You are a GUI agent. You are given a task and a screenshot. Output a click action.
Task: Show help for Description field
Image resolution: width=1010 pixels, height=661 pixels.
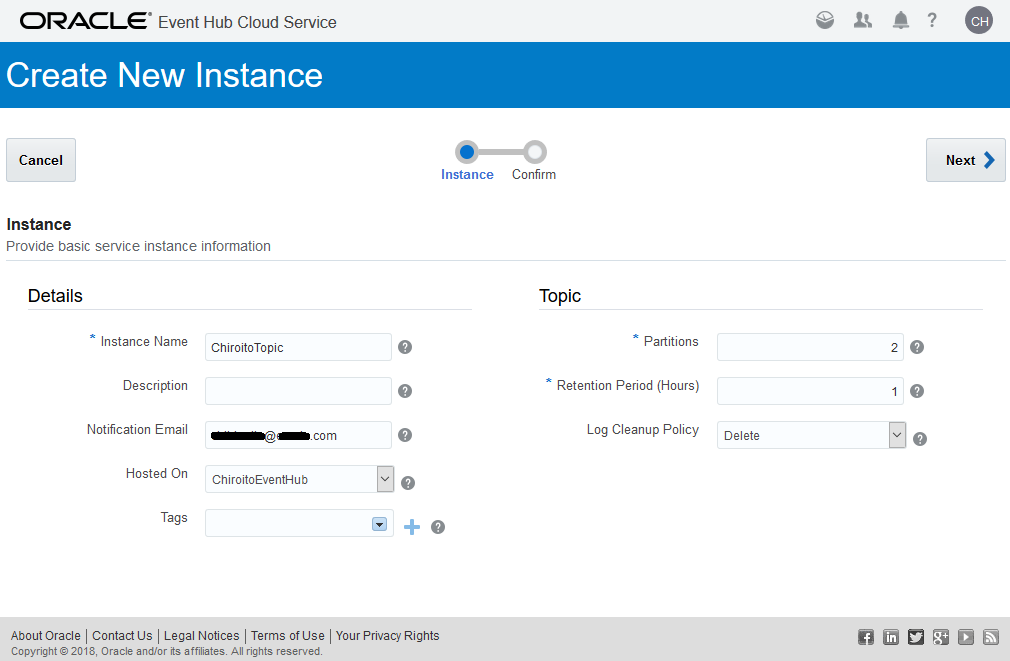405,391
